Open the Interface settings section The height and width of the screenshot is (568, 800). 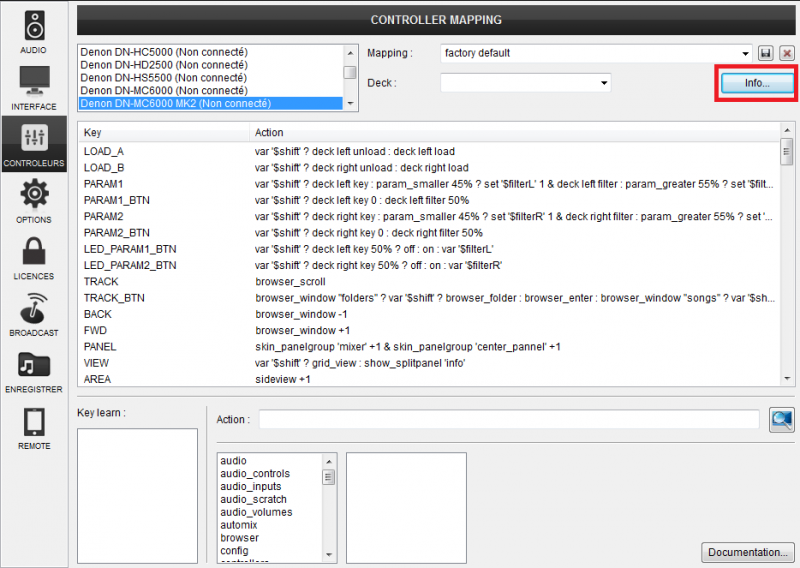coord(34,86)
